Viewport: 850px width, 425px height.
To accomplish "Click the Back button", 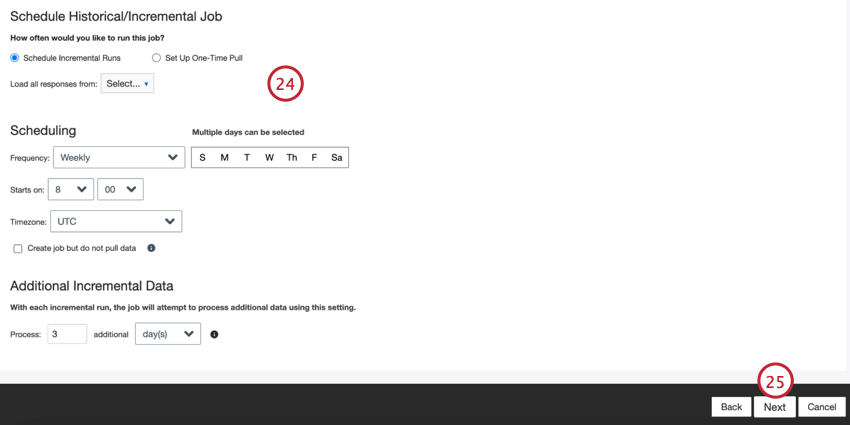I will point(731,407).
